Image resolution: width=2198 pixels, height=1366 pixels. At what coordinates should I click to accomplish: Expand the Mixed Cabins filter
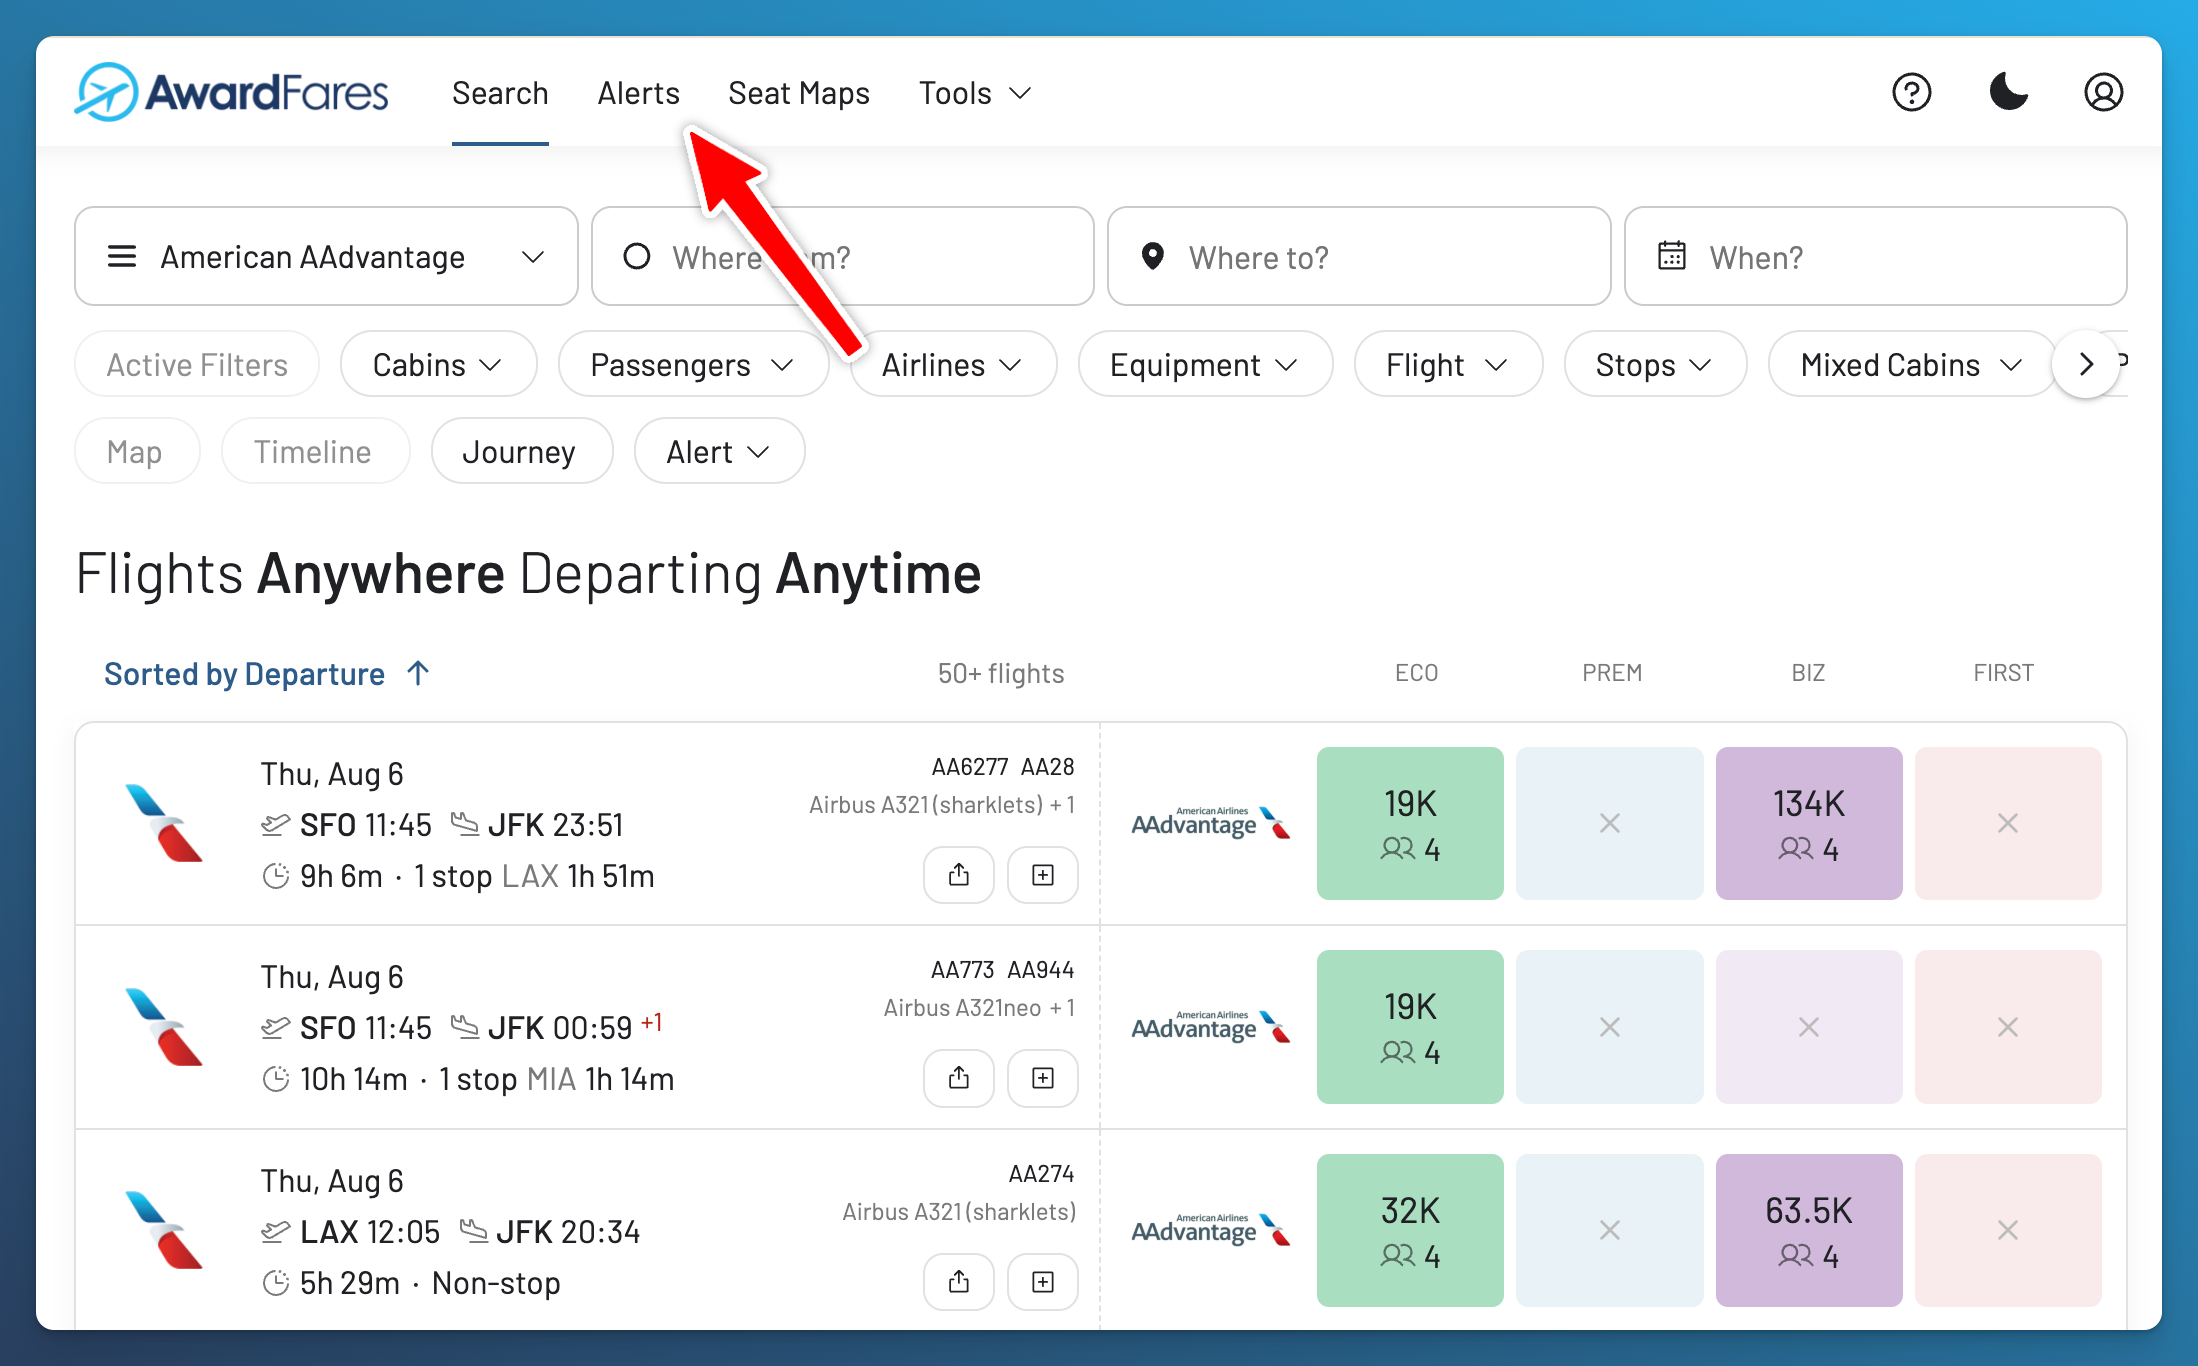[x=1911, y=364]
